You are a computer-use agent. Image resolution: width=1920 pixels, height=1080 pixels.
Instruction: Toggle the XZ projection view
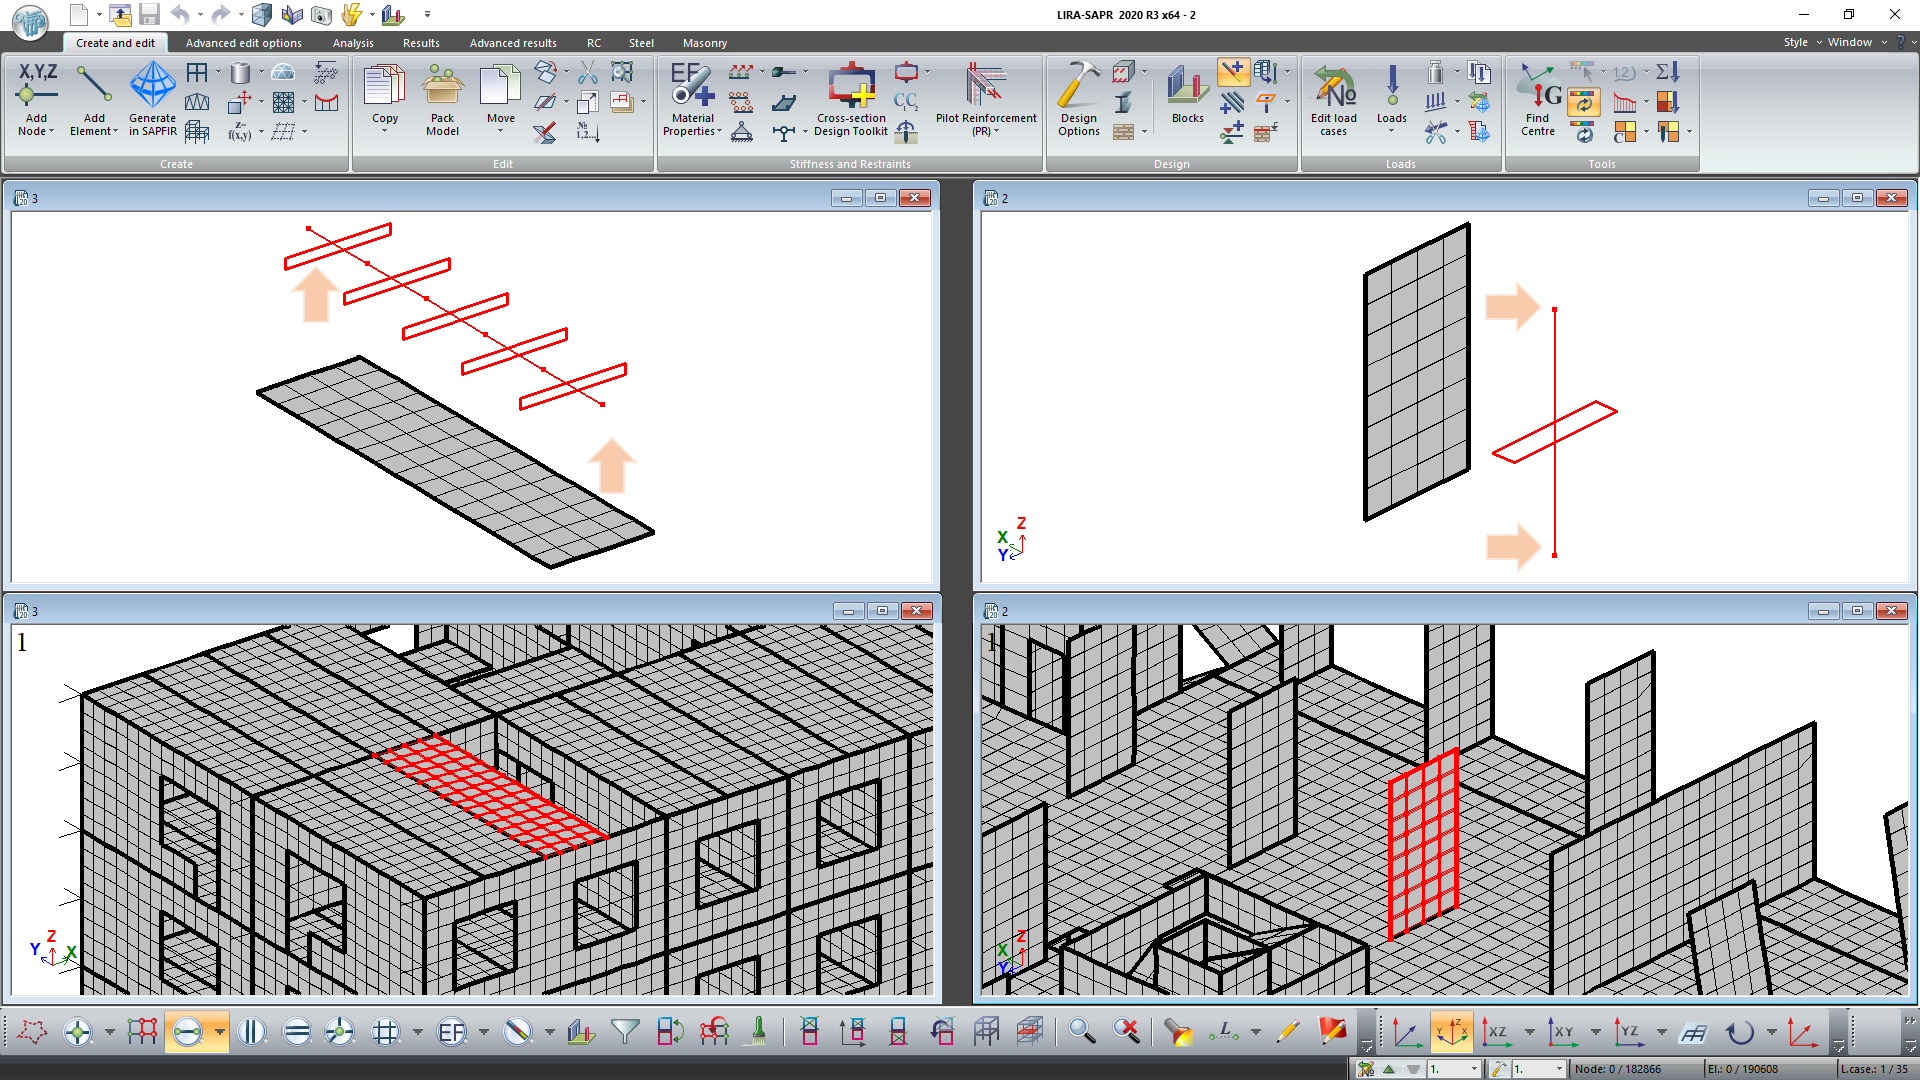1497,1031
